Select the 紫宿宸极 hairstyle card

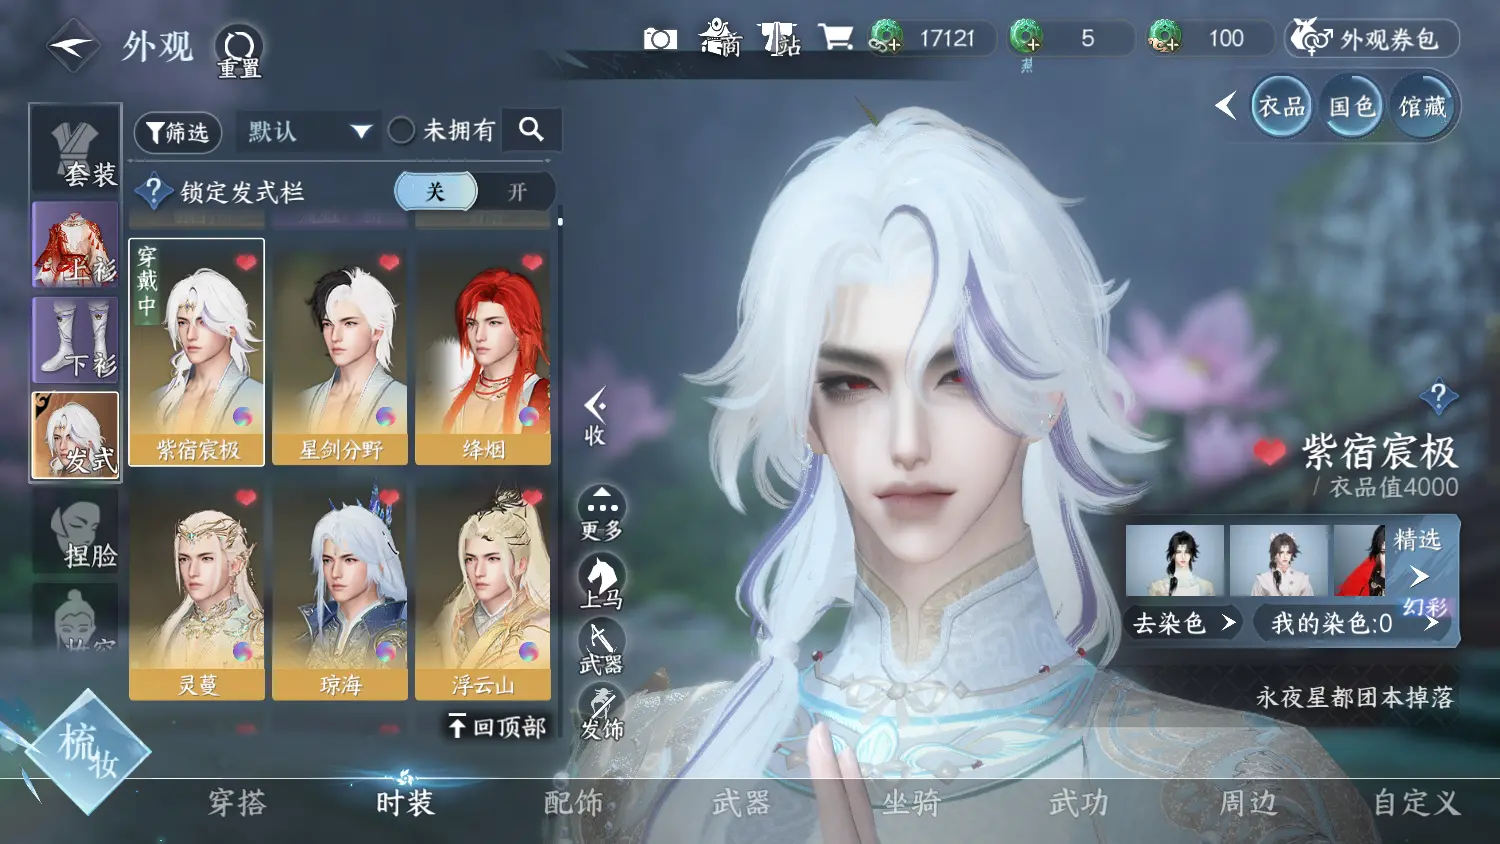point(197,352)
